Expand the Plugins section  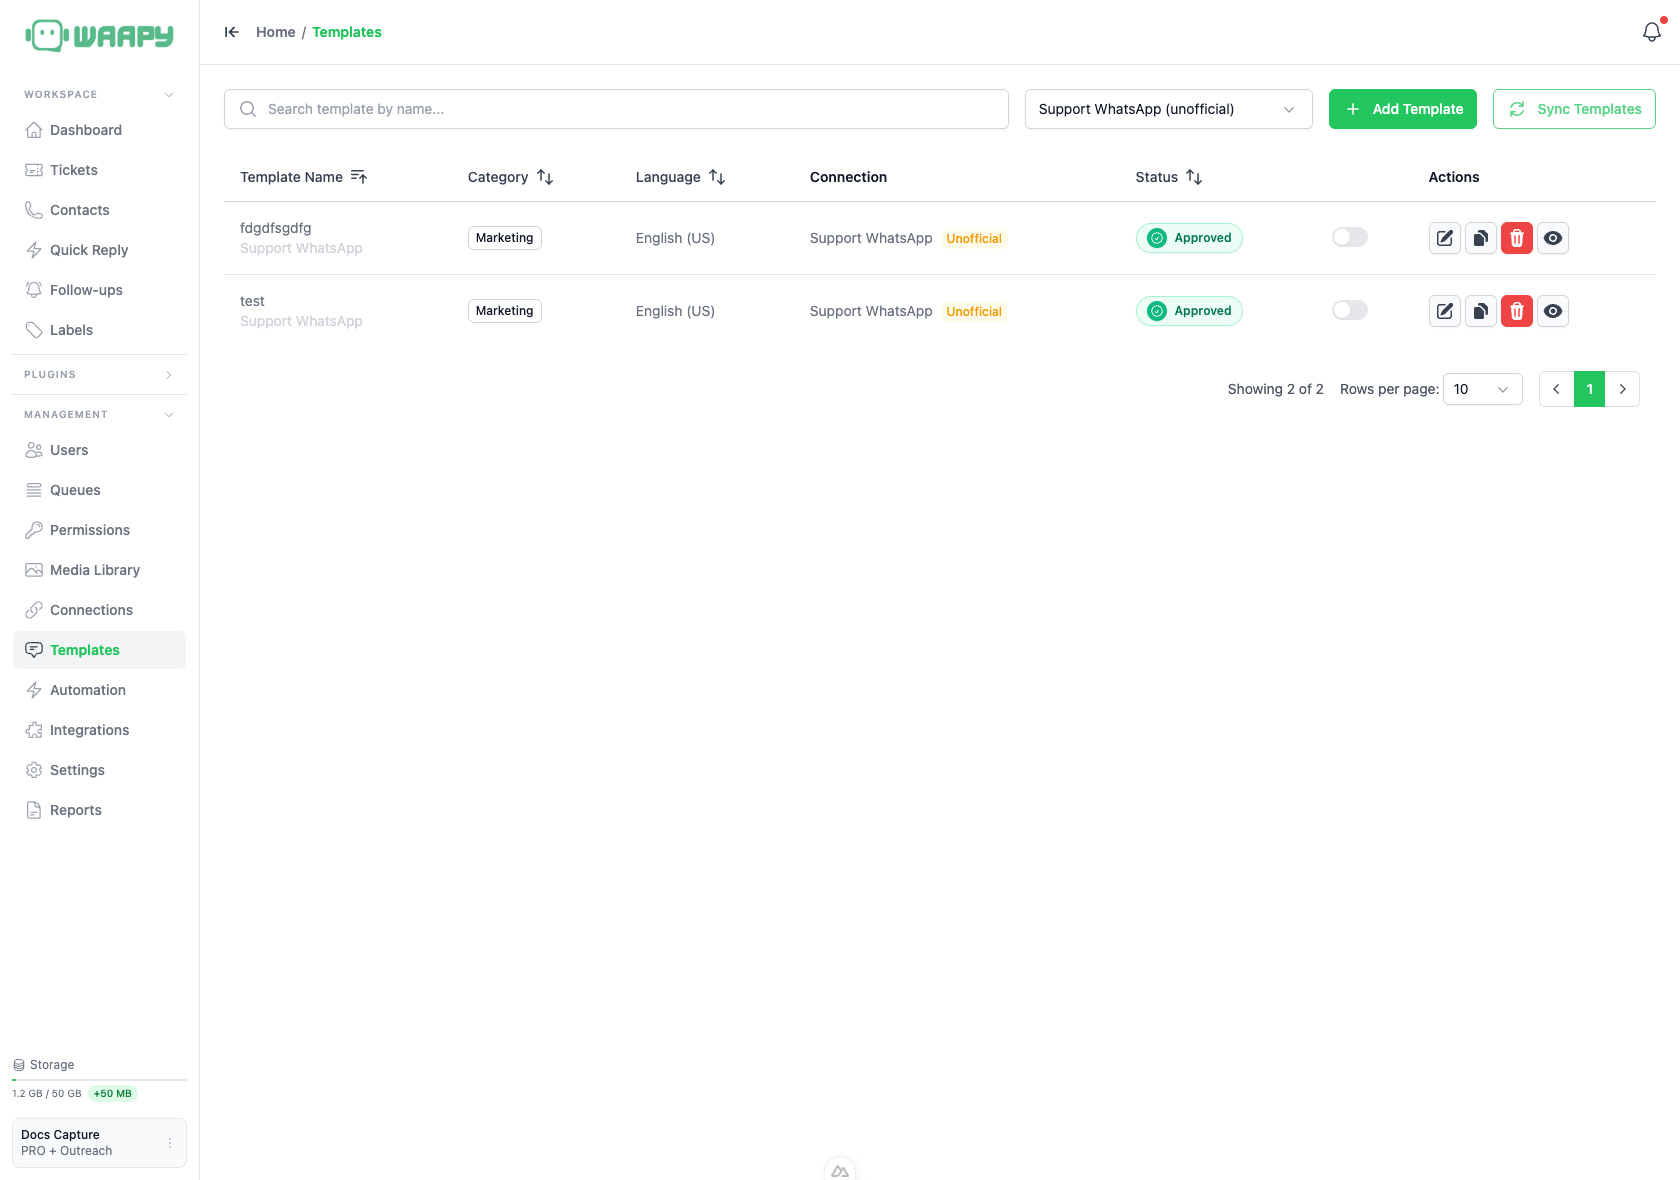tap(99, 375)
